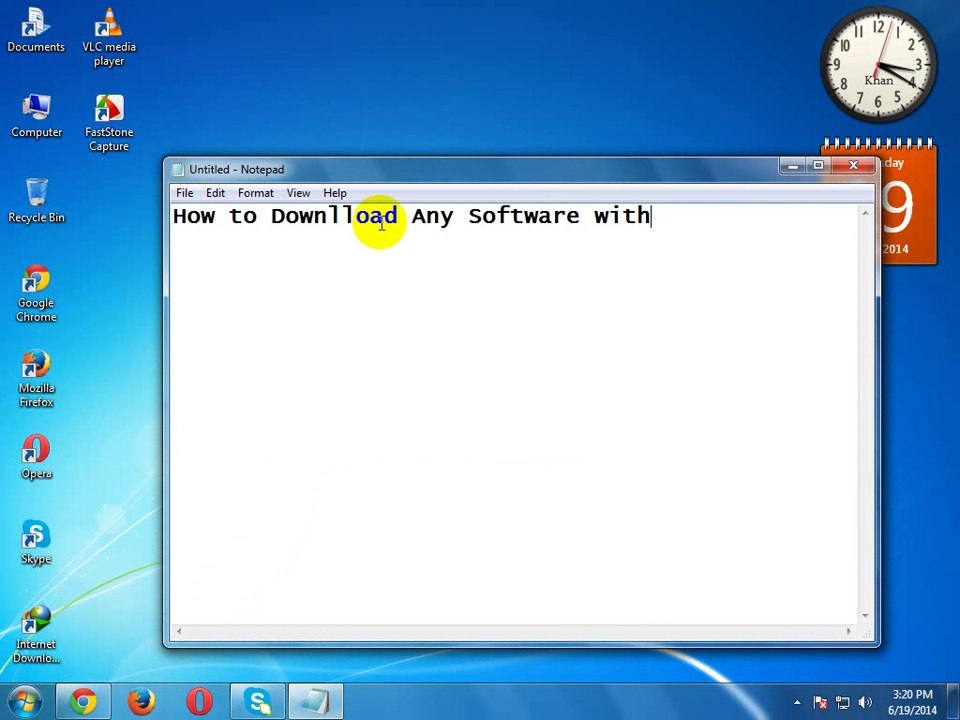Click the vertical scrollbar down arrow in Notepad

tap(865, 616)
